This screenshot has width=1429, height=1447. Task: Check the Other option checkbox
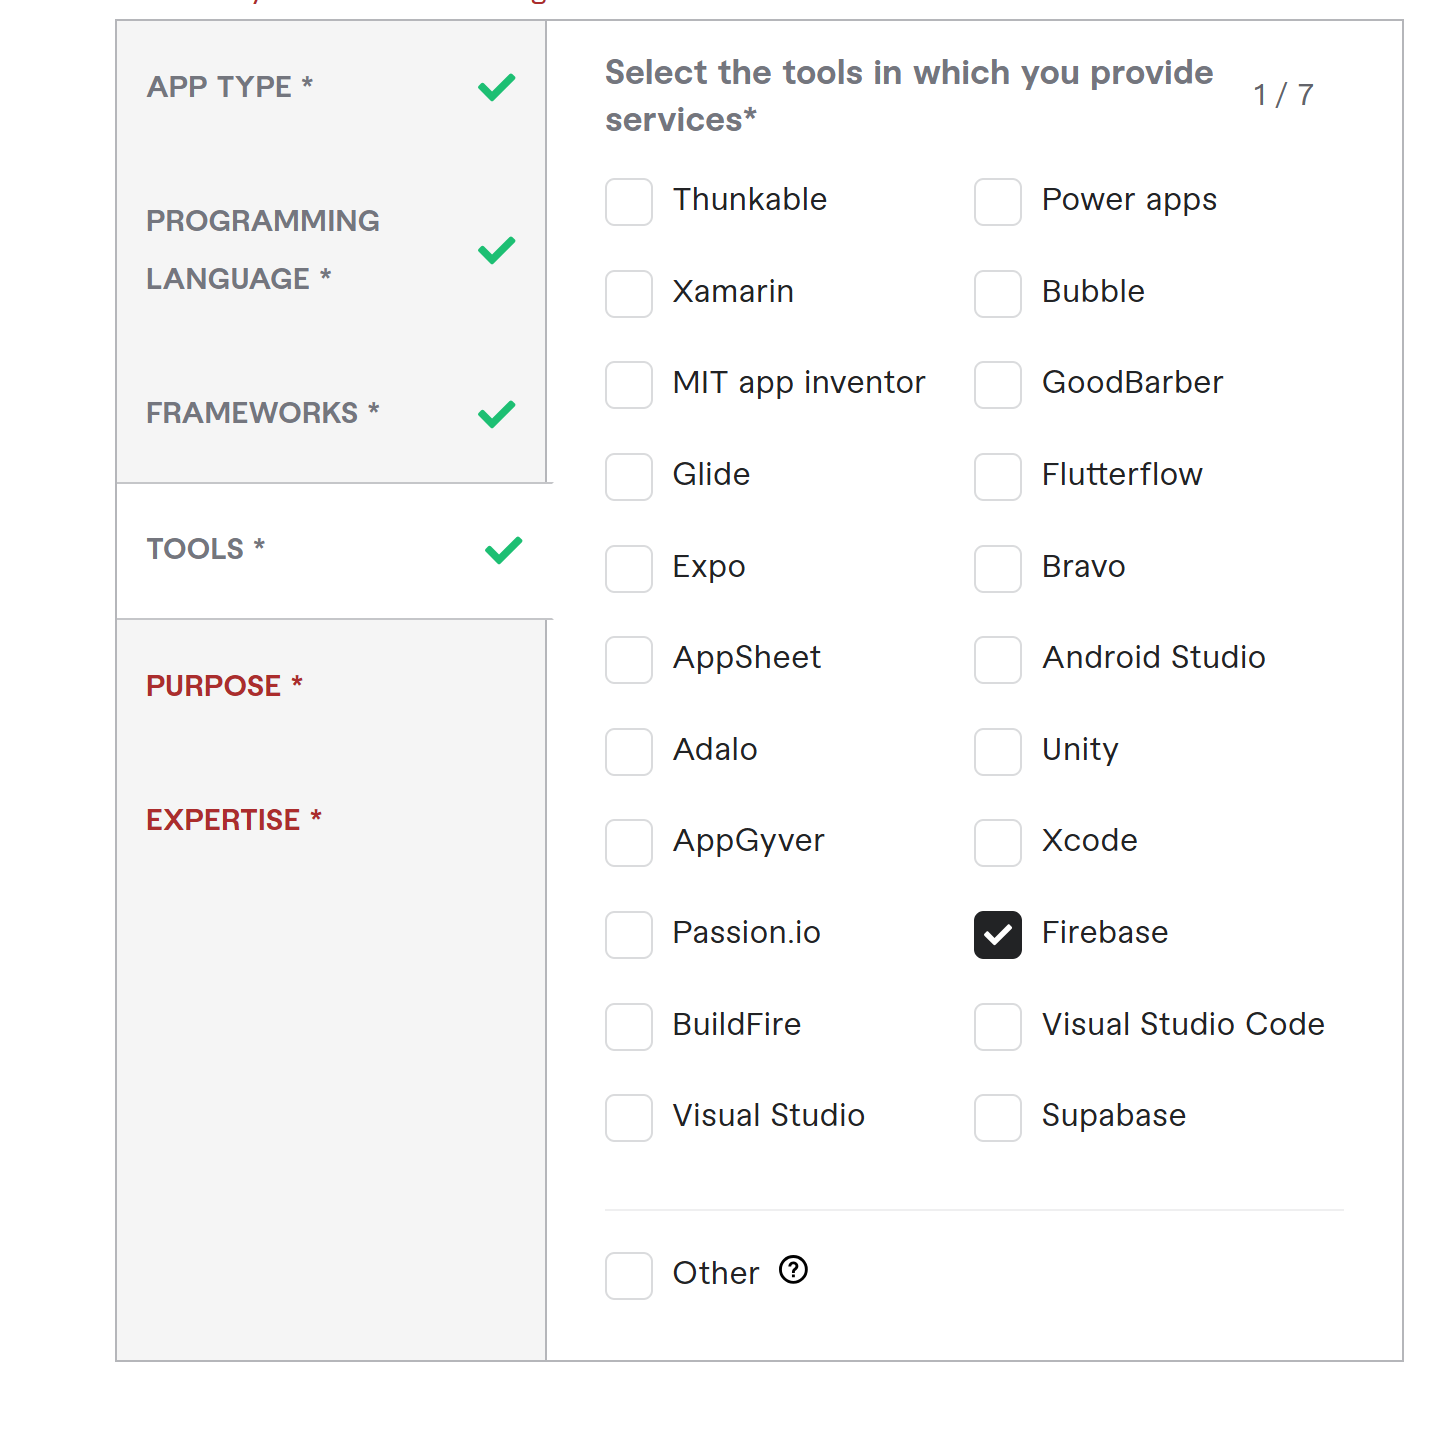(629, 1276)
